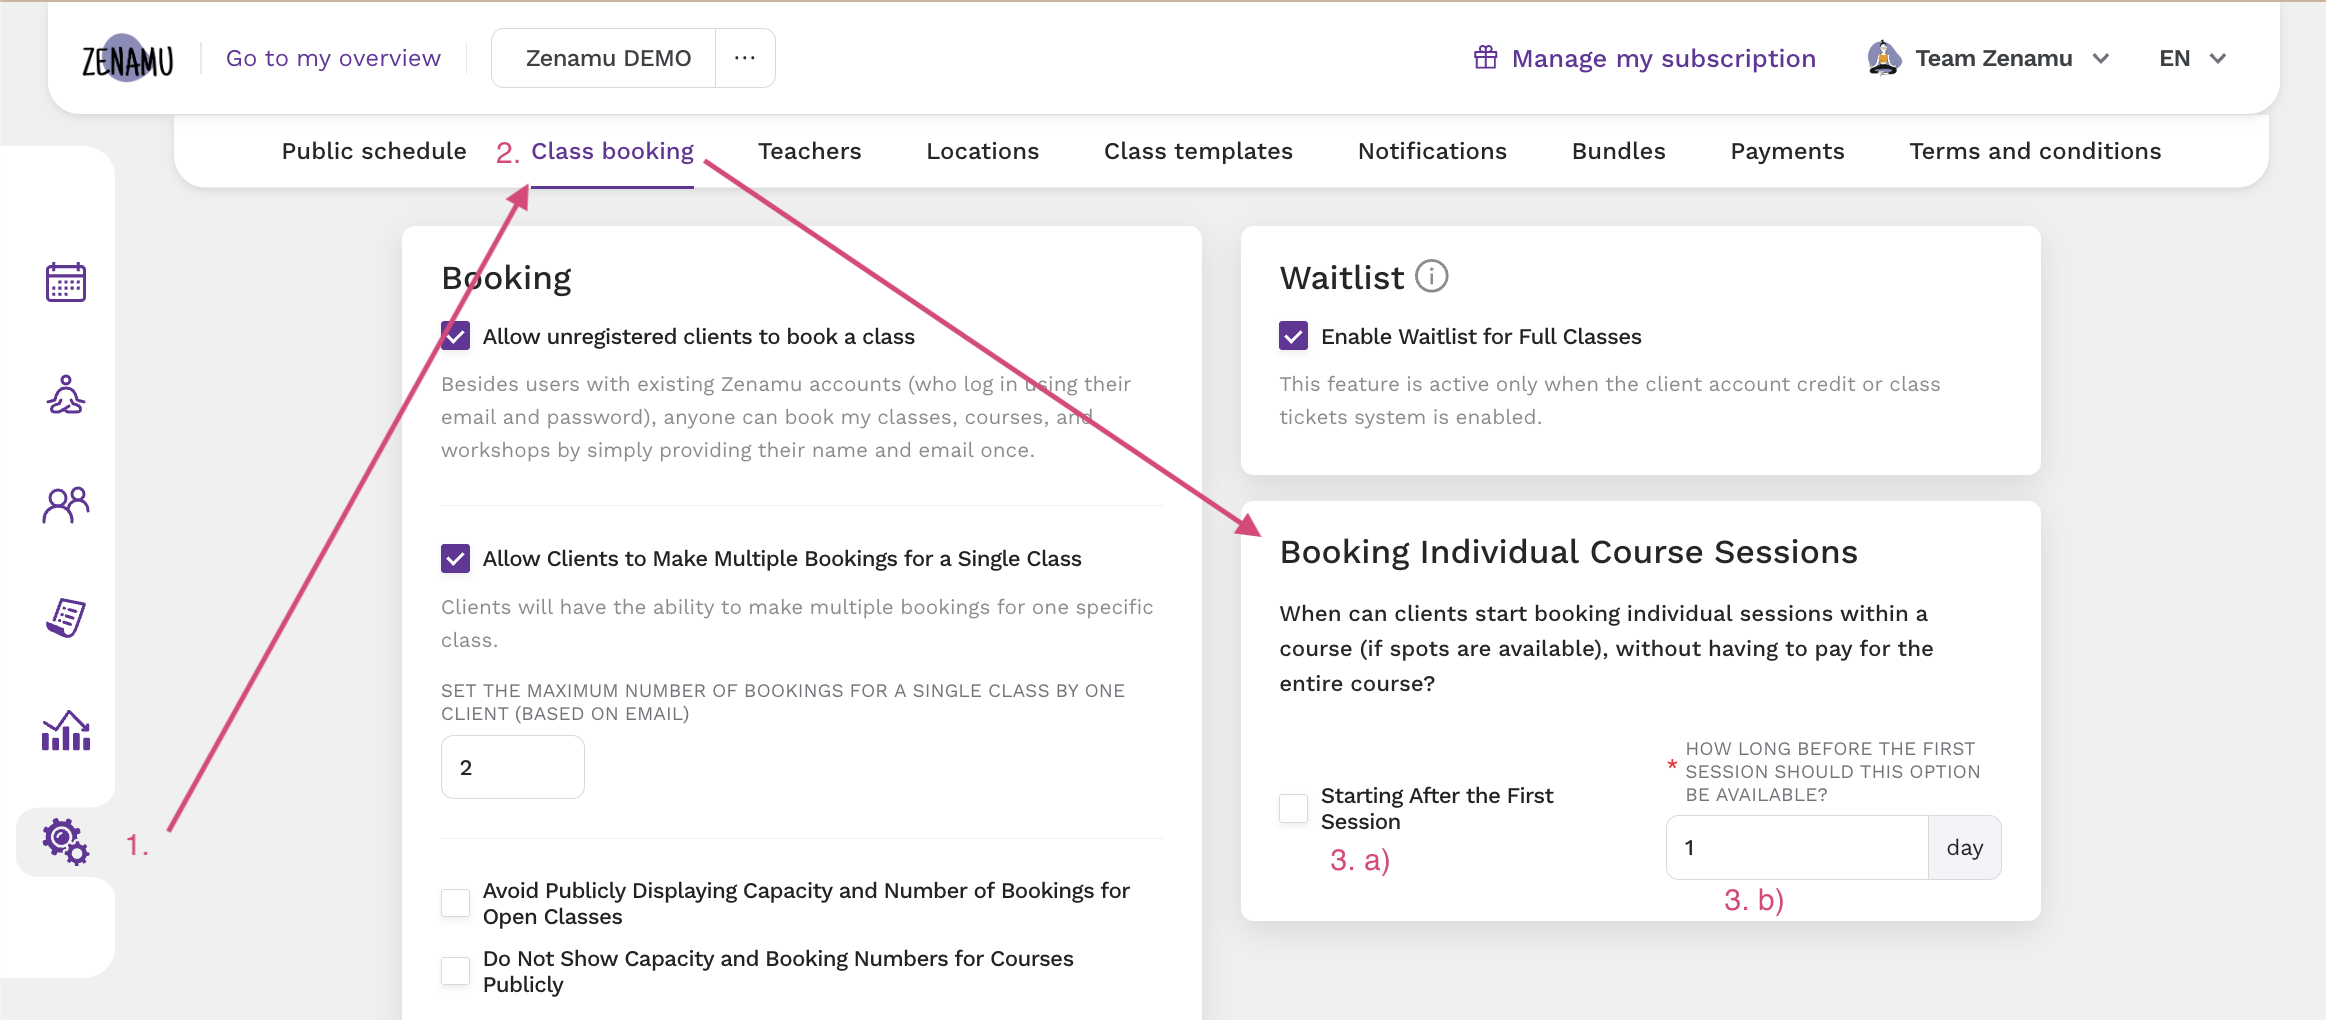This screenshot has height=1020, width=2326.
Task: Open the meditation classes sidebar icon
Action: tap(66, 395)
